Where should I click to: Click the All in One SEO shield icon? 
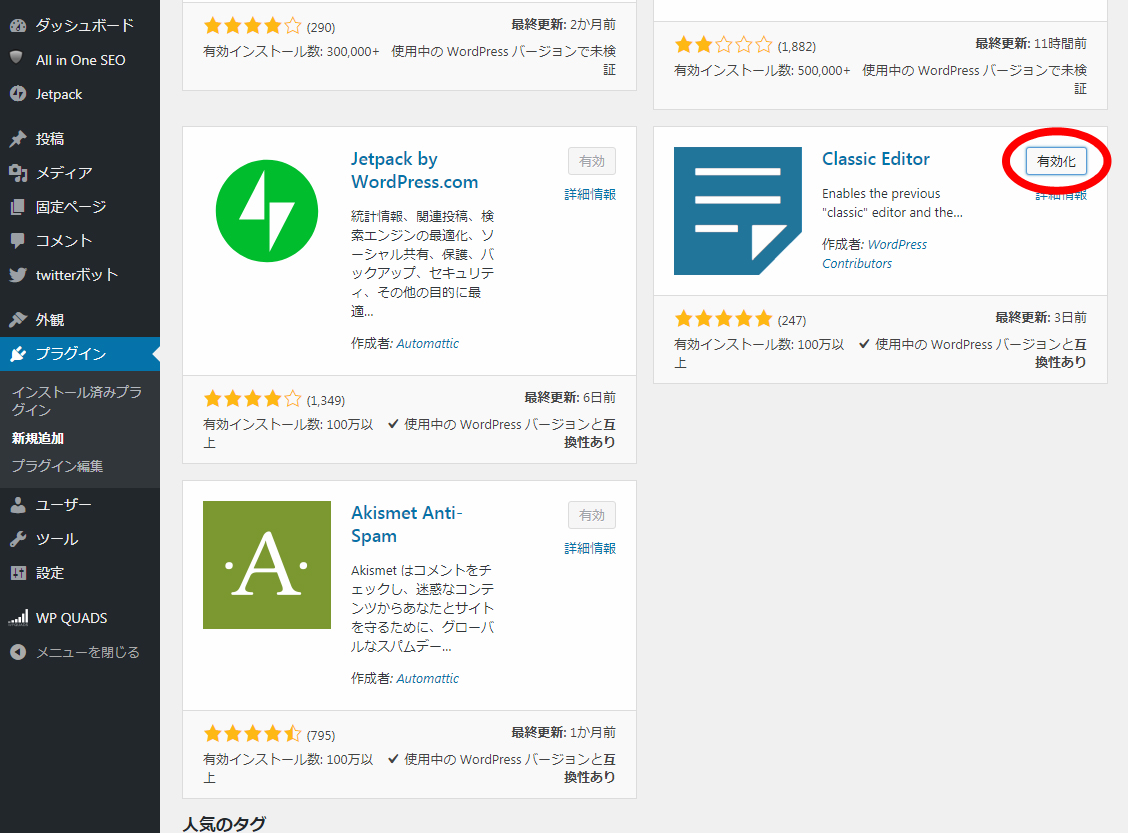point(17,59)
